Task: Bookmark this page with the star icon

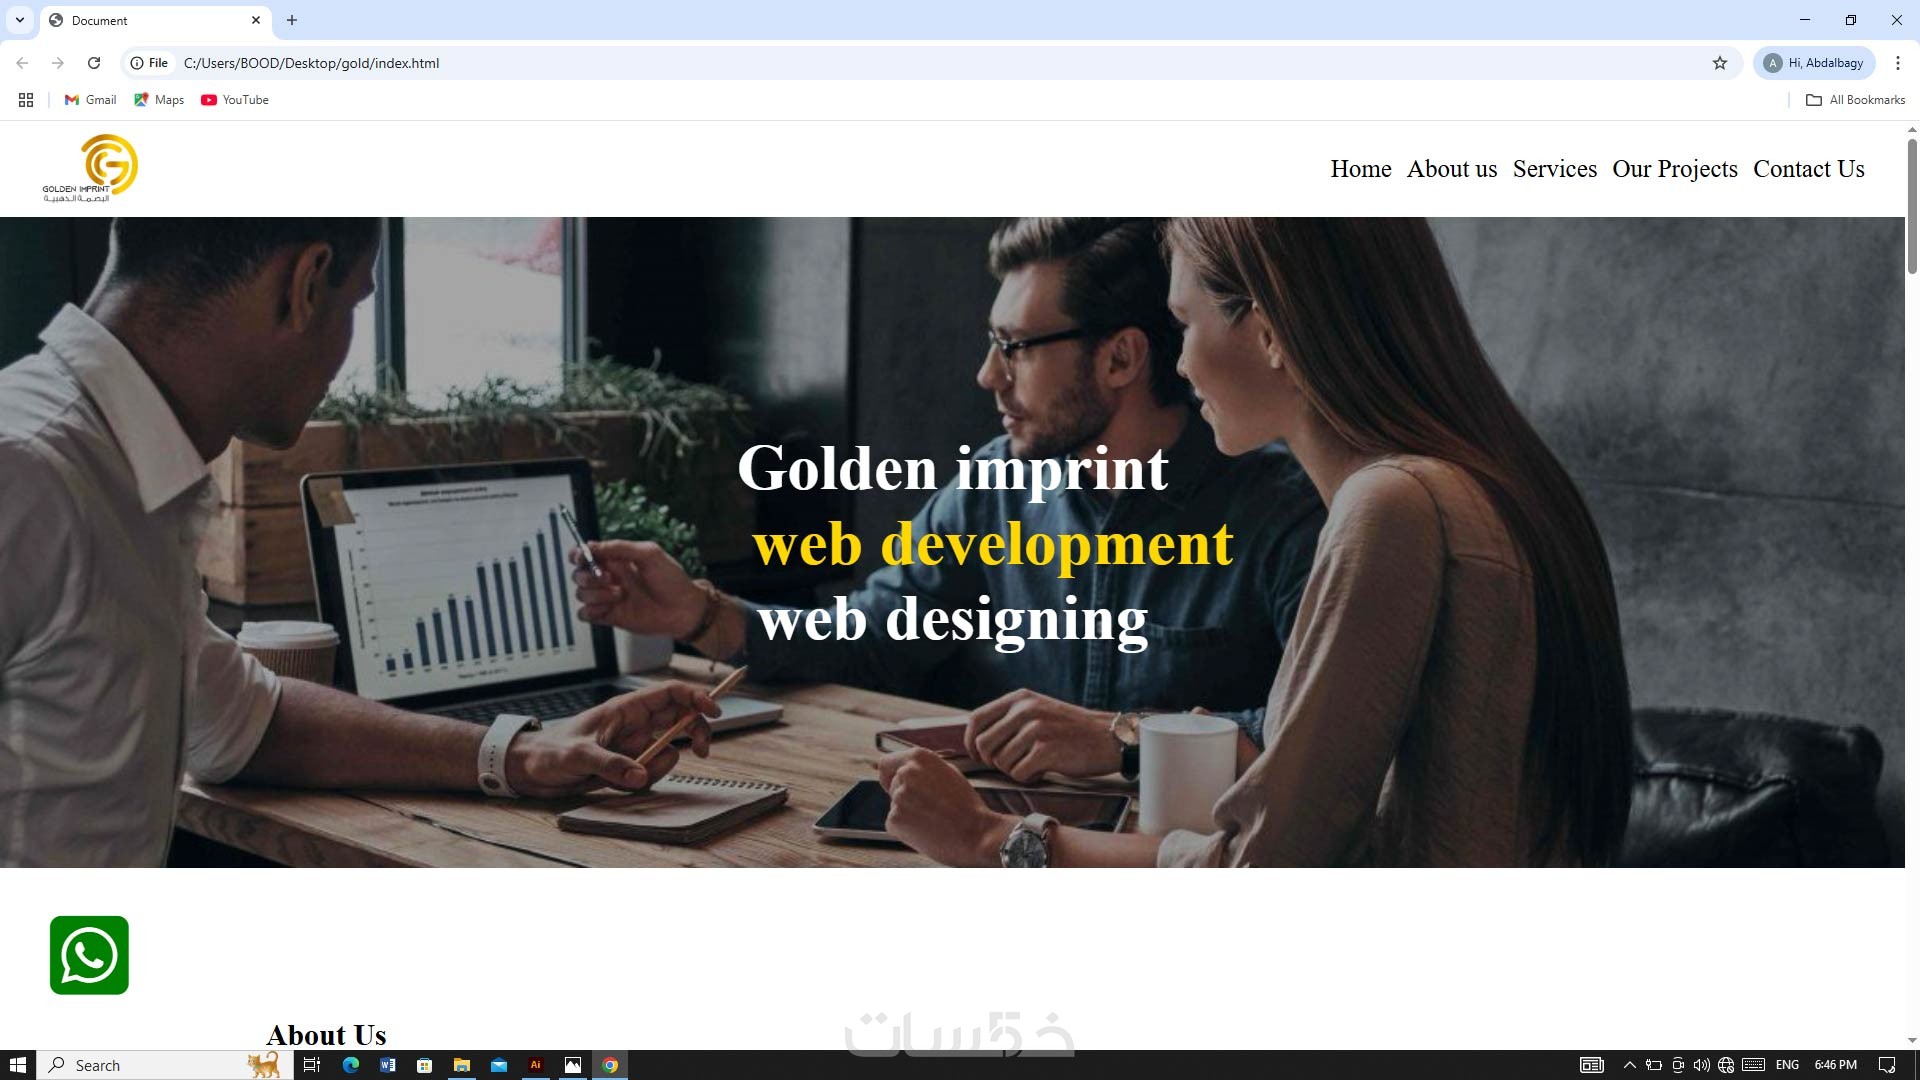Action: (1719, 63)
